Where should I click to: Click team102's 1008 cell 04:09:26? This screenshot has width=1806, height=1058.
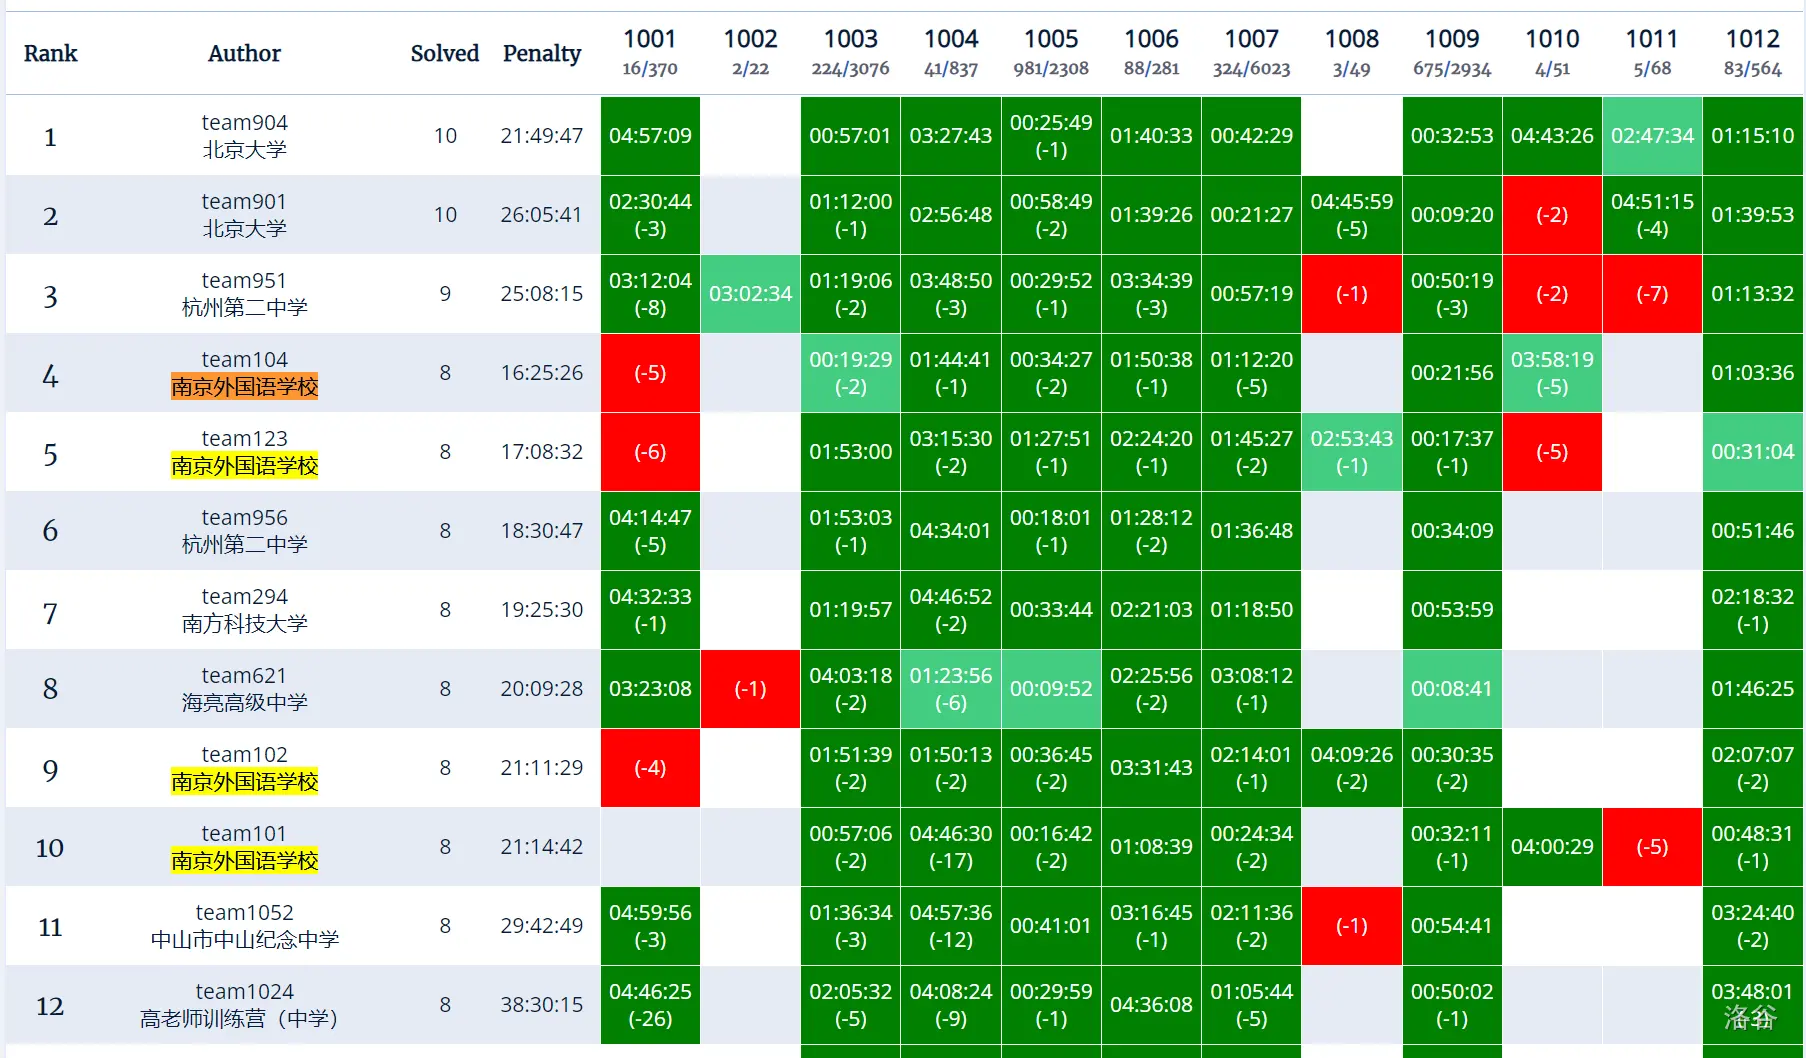point(1352,768)
